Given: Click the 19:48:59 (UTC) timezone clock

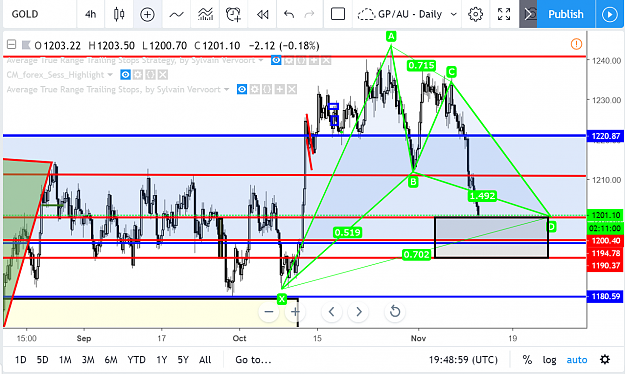Looking at the screenshot, I should [463, 360].
